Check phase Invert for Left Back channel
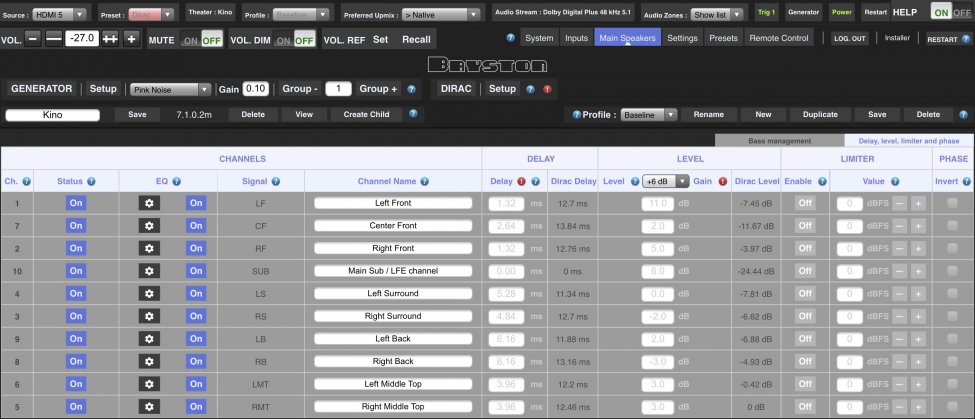This screenshot has height=419, width=975. 951,339
